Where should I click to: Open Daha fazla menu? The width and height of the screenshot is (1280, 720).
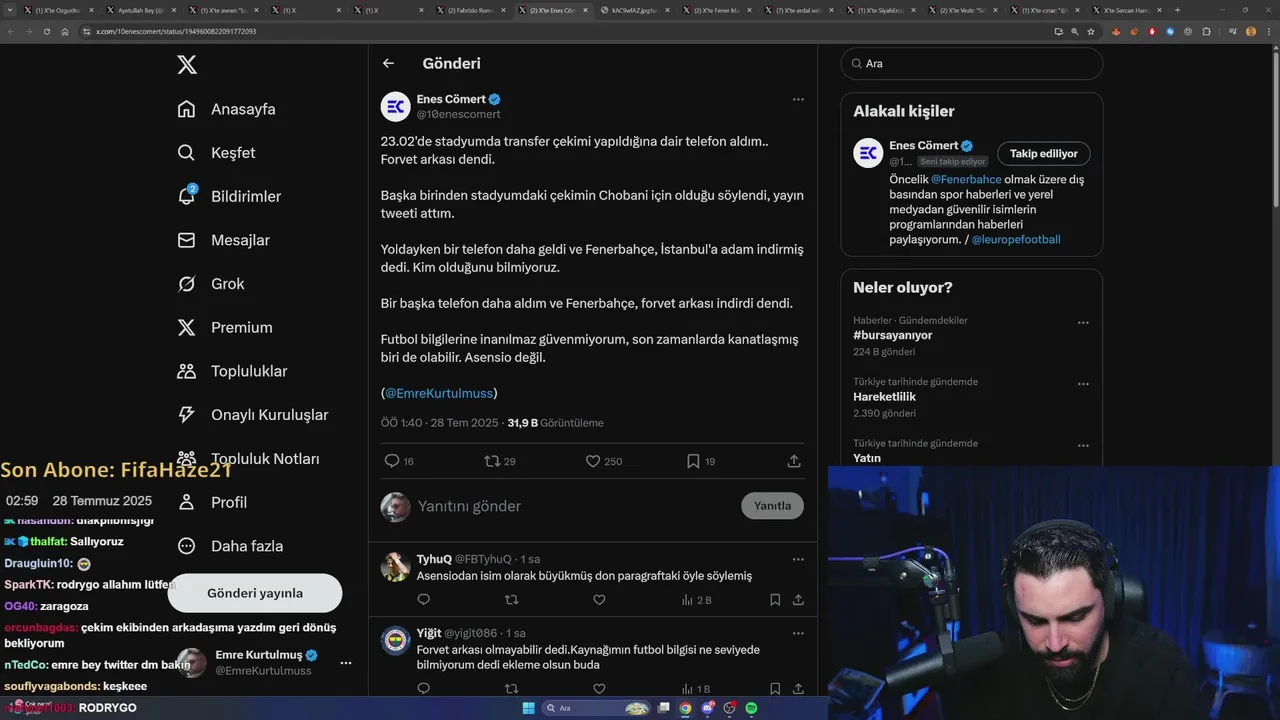(230, 546)
